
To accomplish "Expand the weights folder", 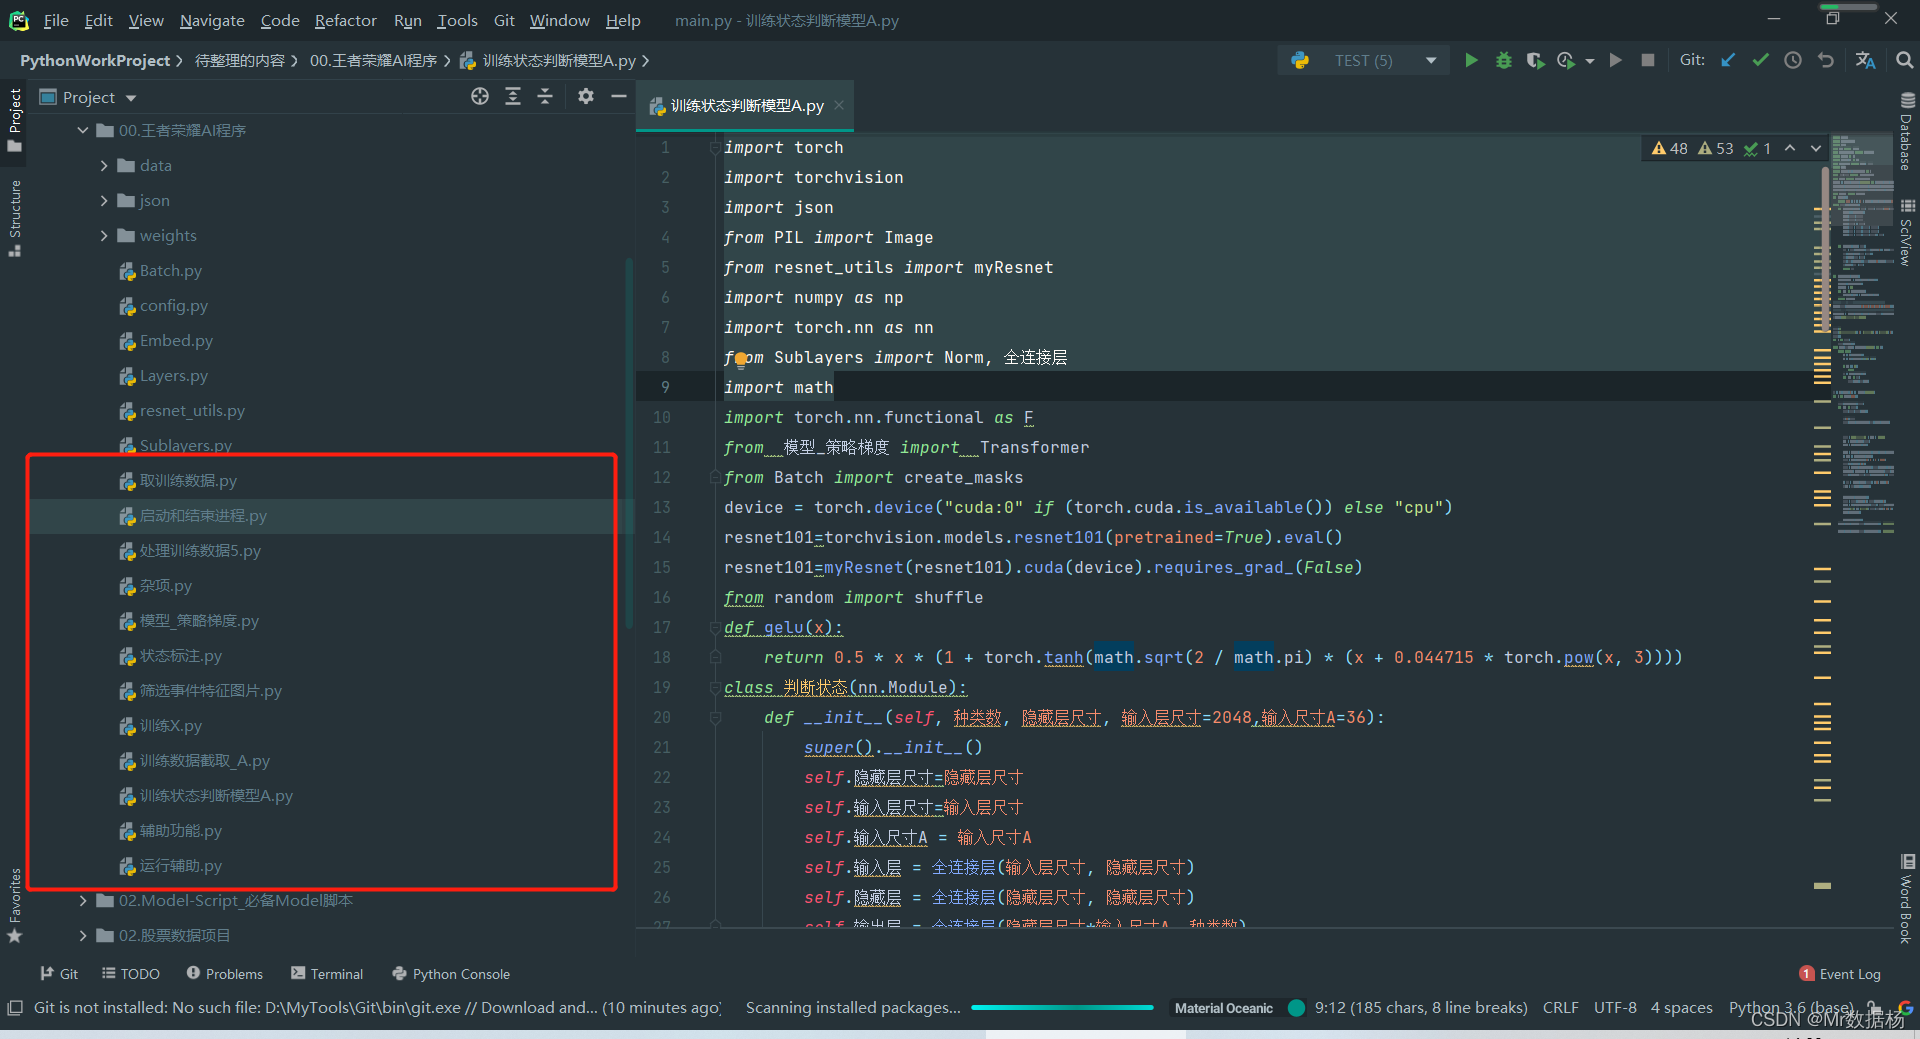I will pyautogui.click(x=104, y=236).
